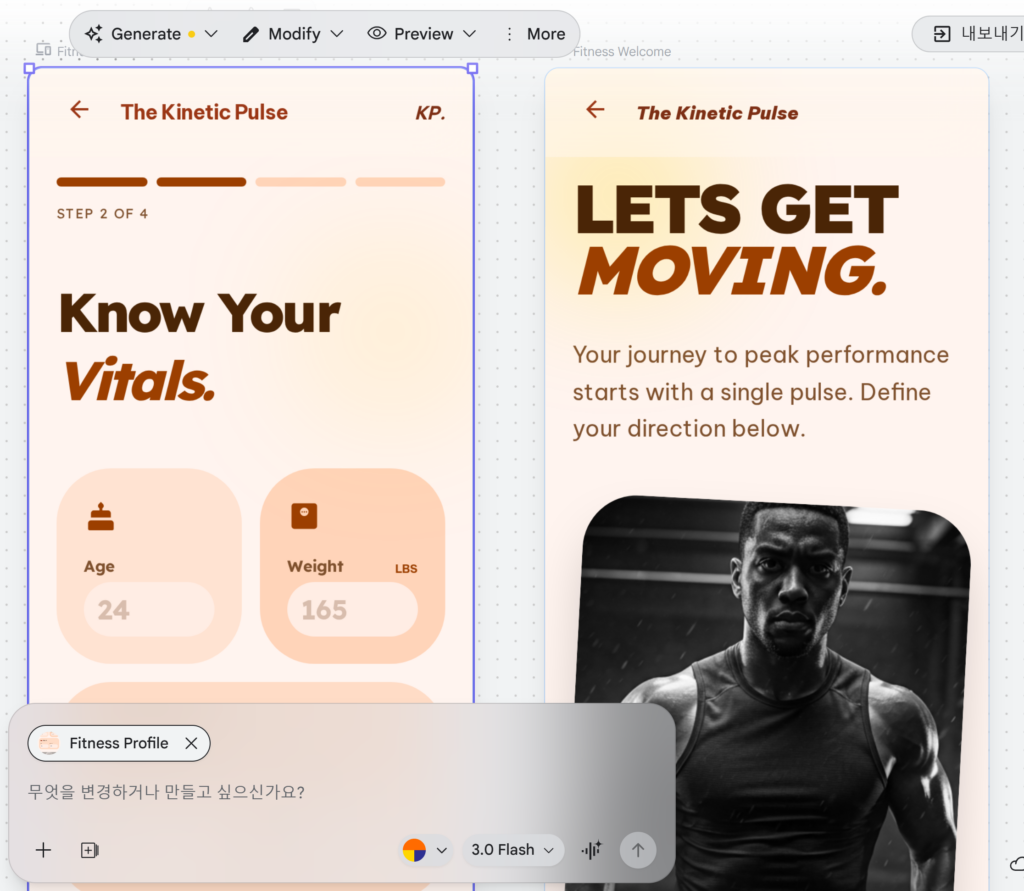Expand the Preview dropdown chevron
Image resolution: width=1024 pixels, height=891 pixels.
tap(470, 33)
